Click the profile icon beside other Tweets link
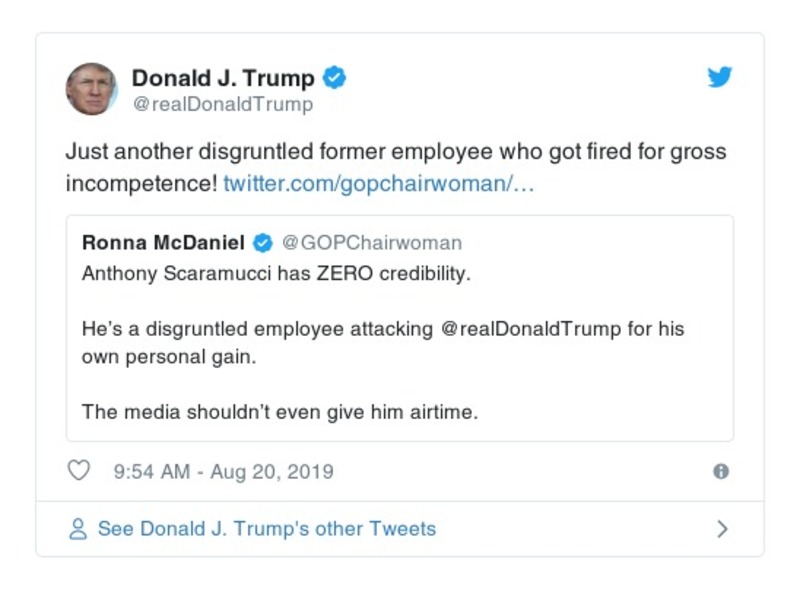This screenshot has width=800, height=607. (79, 528)
